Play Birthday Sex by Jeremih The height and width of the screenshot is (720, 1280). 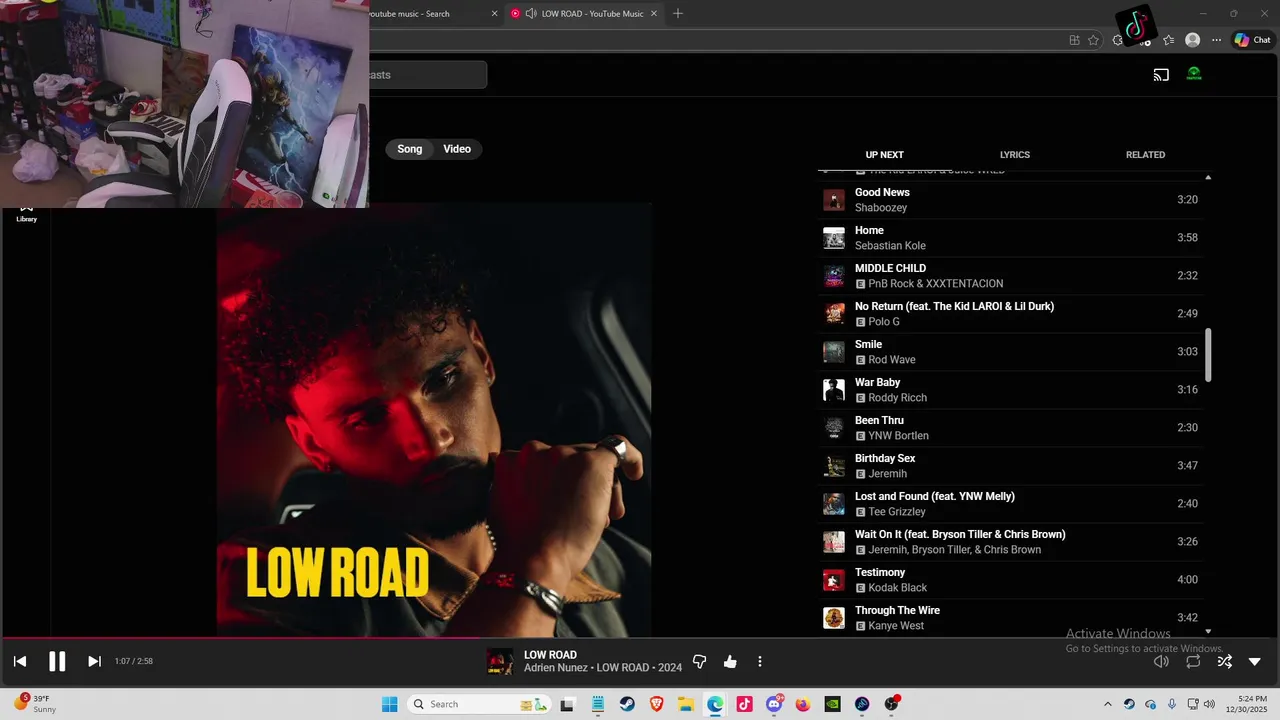click(1011, 466)
